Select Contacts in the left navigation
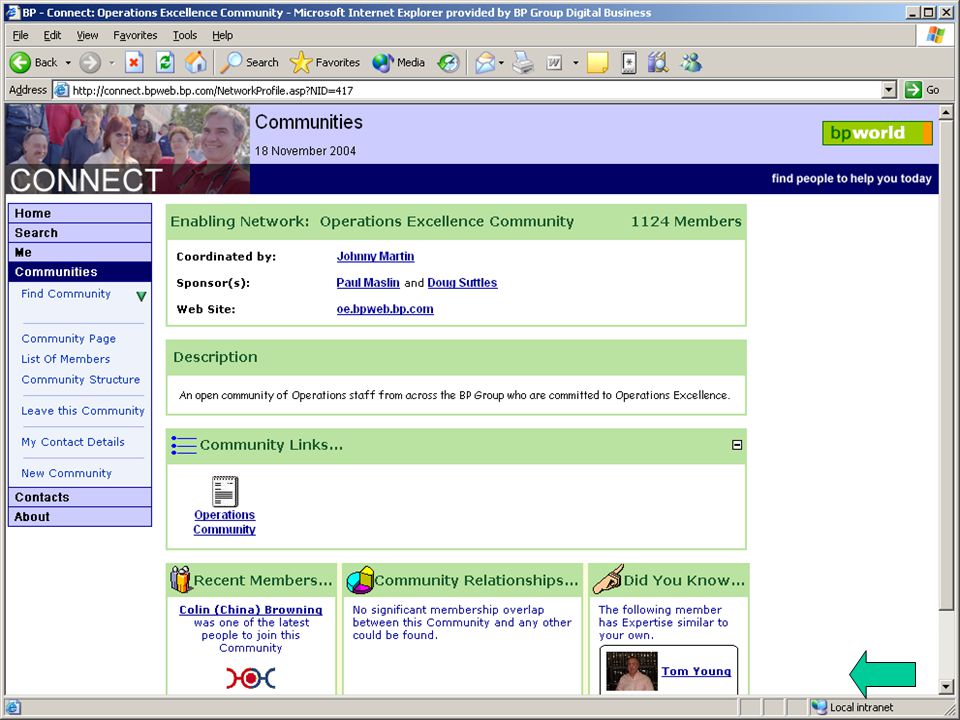Viewport: 960px width, 720px height. coord(80,497)
